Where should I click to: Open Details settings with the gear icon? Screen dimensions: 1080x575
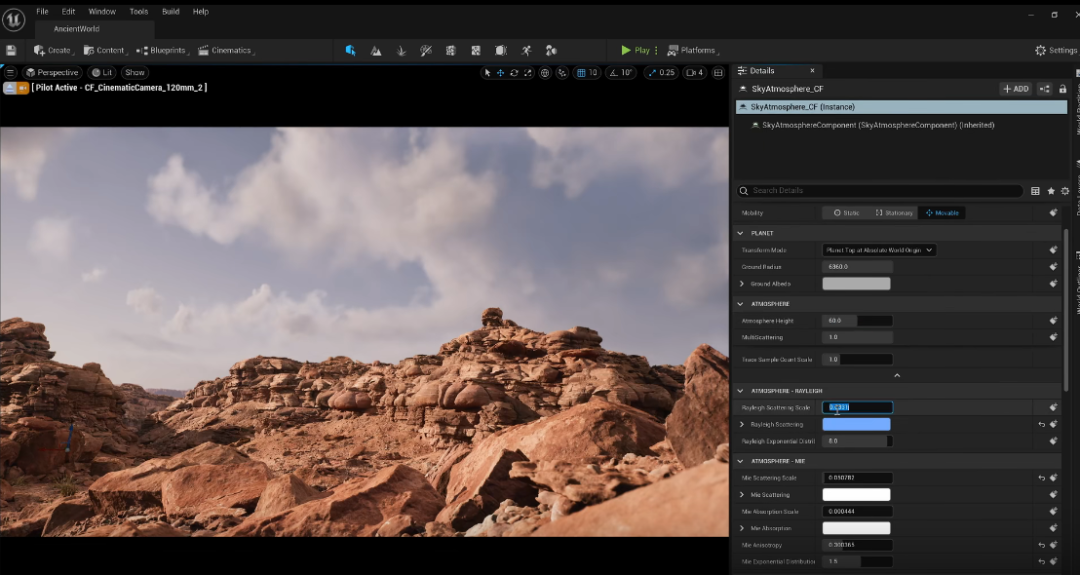point(1065,191)
